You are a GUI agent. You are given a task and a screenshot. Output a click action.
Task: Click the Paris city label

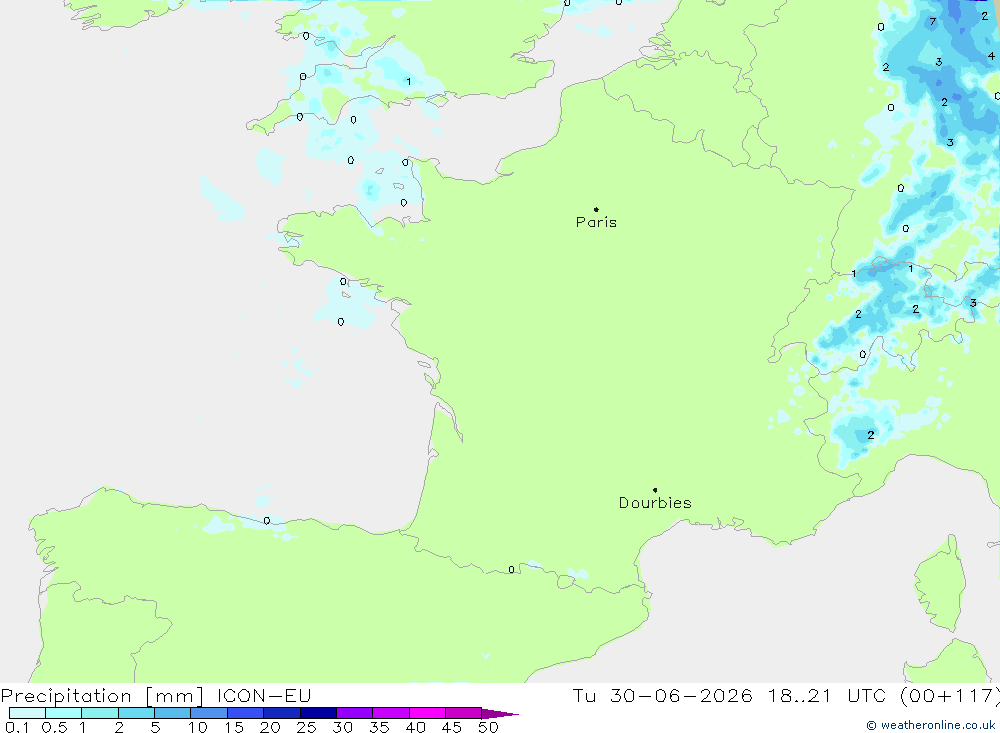(596, 222)
